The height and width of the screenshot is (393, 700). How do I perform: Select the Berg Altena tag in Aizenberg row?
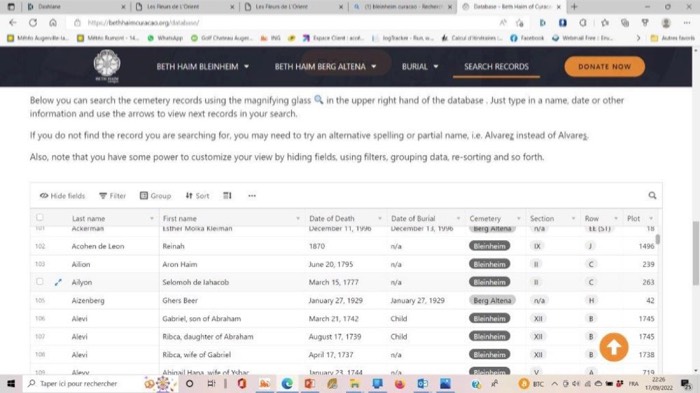492,301
